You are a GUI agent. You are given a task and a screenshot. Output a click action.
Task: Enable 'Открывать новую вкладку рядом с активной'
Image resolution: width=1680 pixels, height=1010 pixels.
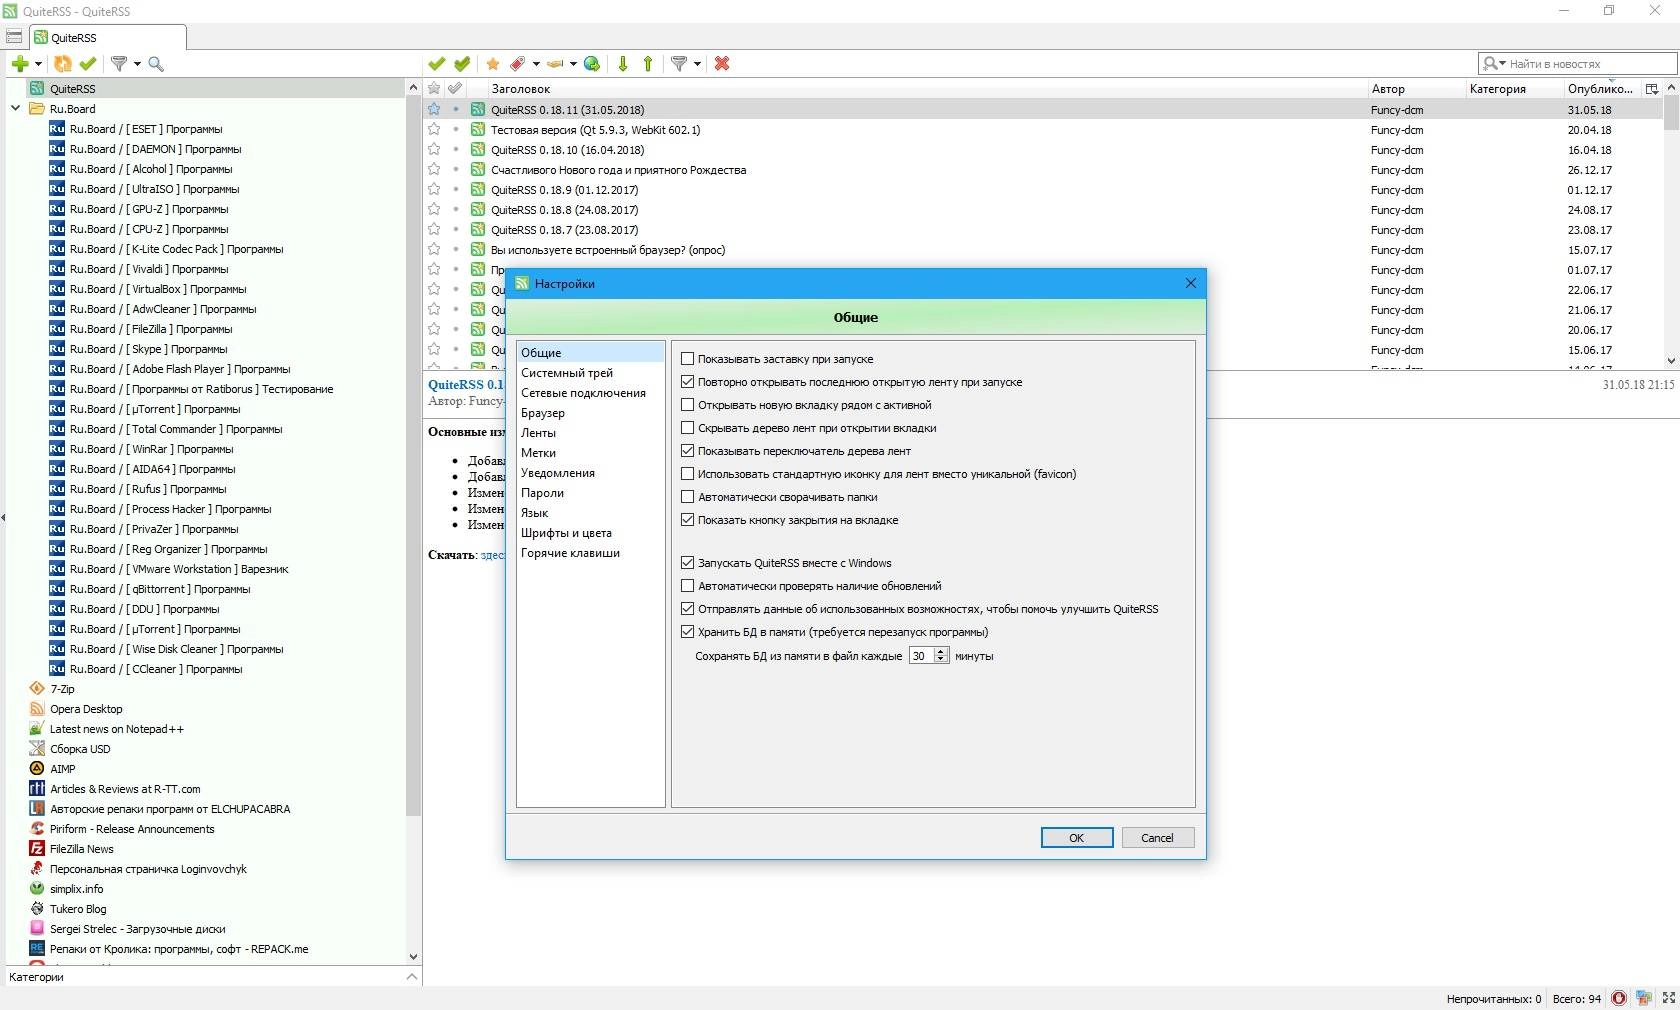click(x=687, y=405)
